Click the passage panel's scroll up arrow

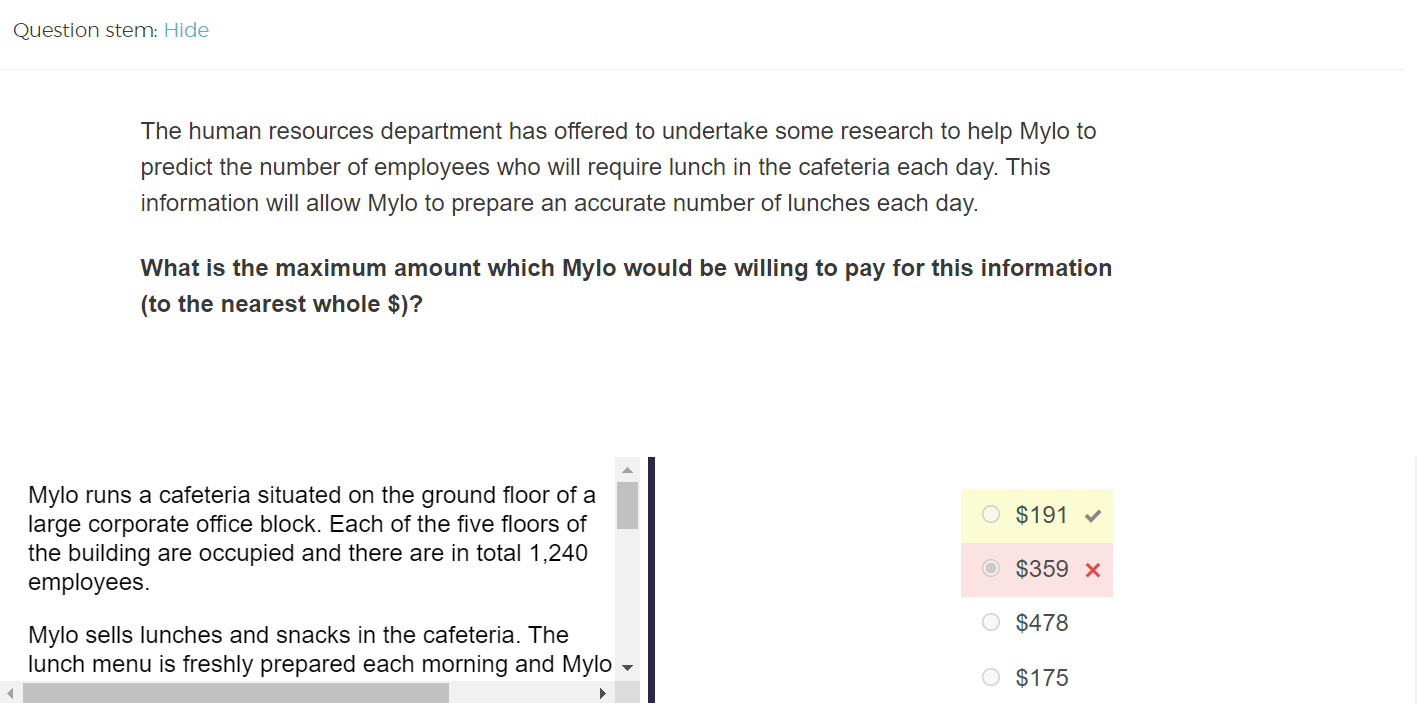point(627,469)
